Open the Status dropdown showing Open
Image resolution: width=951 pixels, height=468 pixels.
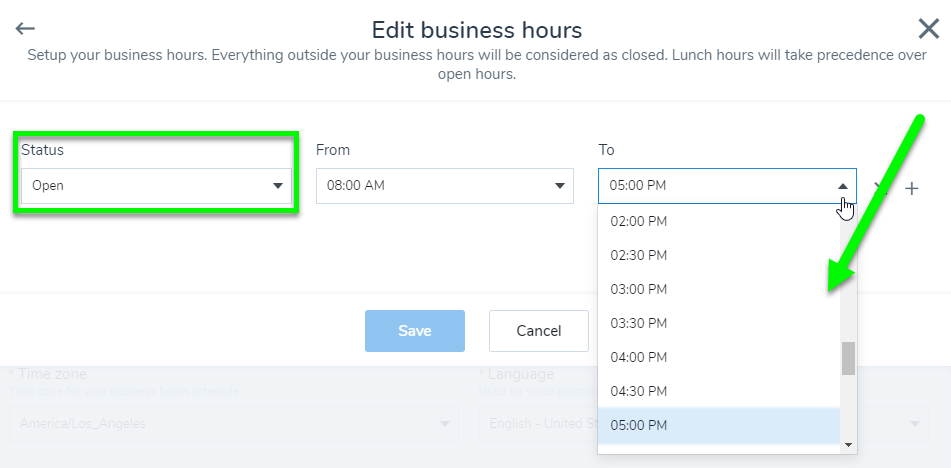(x=156, y=186)
